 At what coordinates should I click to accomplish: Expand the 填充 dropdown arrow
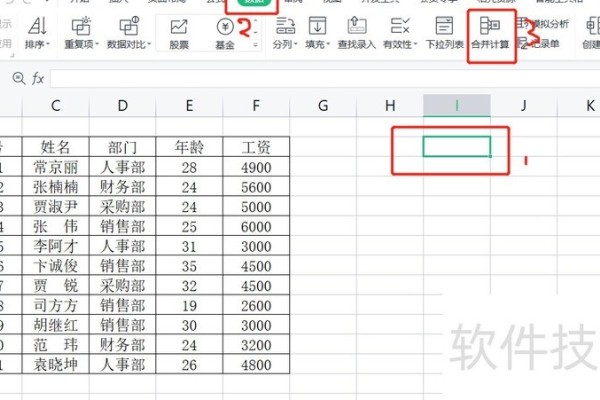(328, 44)
